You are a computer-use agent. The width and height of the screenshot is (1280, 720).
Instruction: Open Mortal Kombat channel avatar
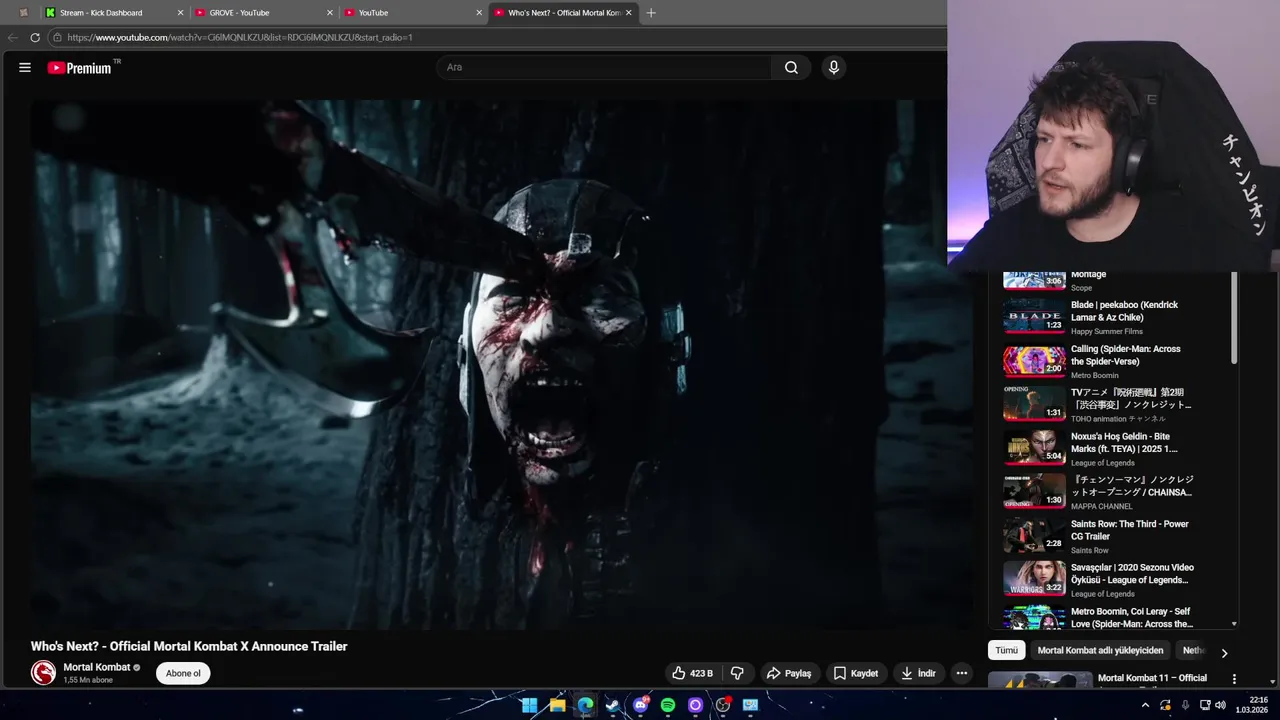click(x=43, y=673)
